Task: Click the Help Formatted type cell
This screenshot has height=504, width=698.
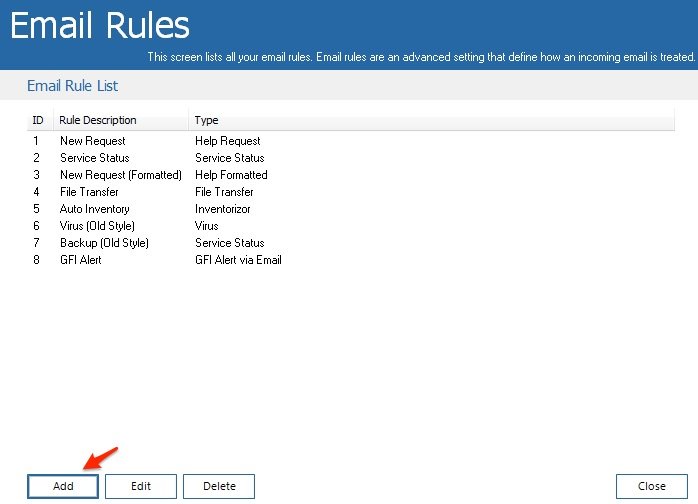Action: [x=231, y=175]
